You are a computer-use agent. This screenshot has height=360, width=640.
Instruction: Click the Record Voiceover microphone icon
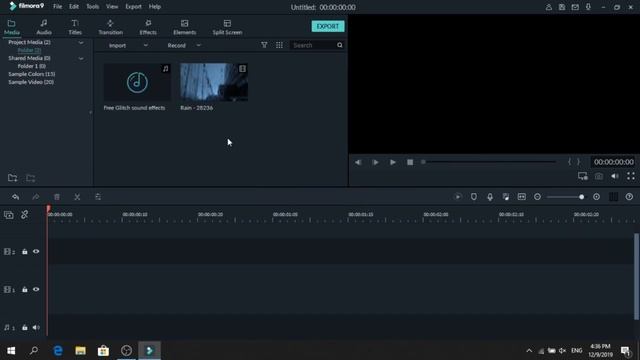[490, 197]
